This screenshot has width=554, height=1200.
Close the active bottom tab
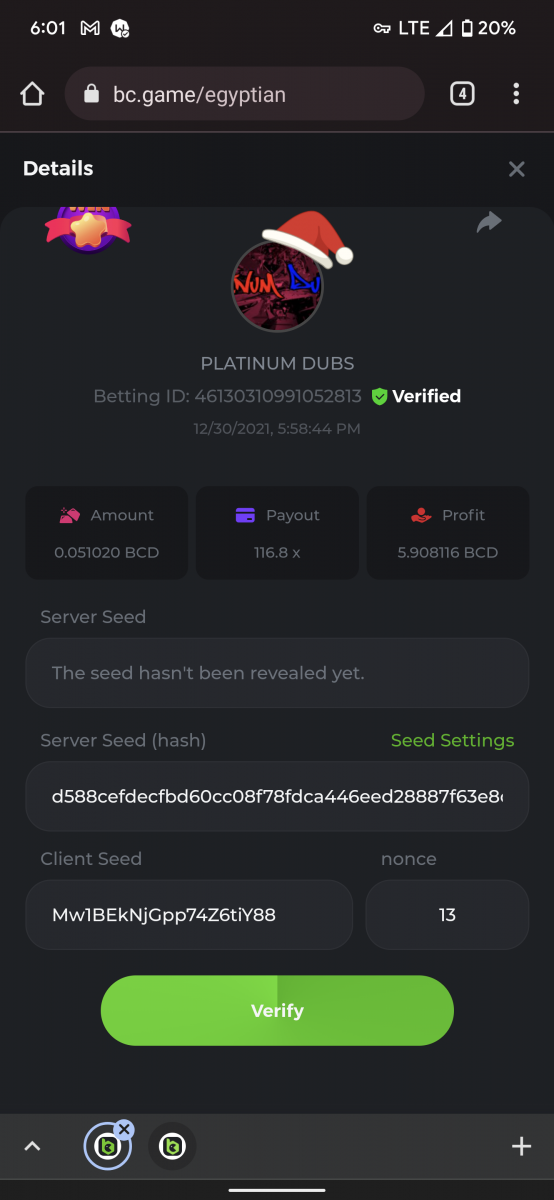click(124, 1130)
